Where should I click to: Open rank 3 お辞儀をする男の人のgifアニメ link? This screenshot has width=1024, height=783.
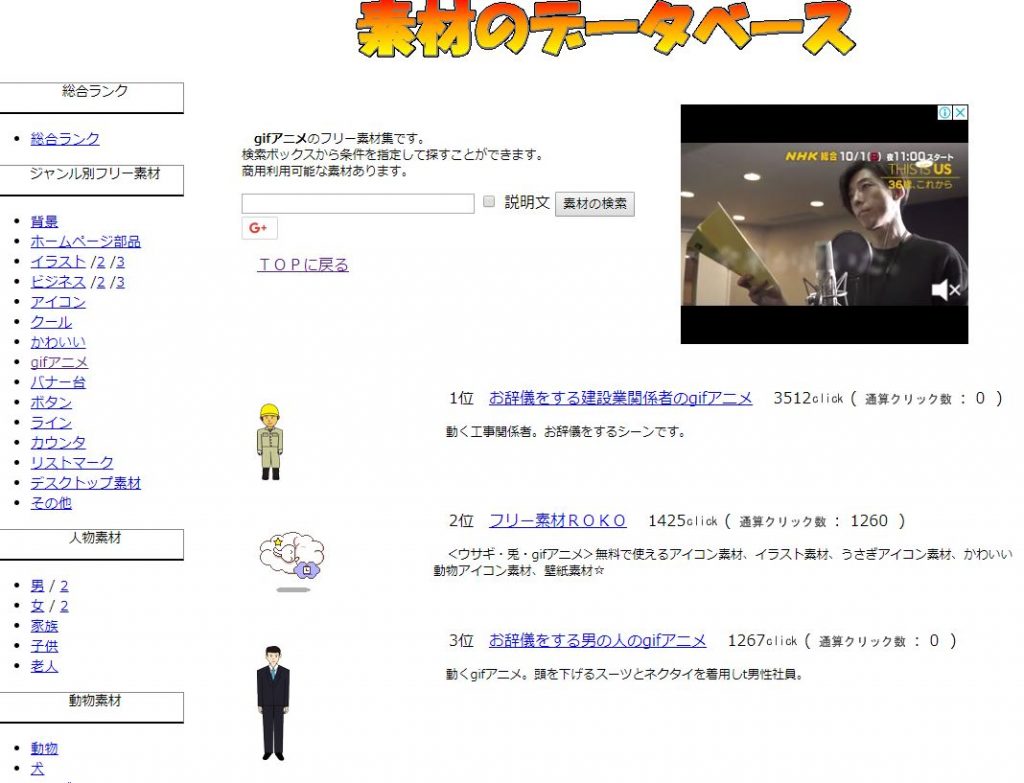tap(598, 641)
